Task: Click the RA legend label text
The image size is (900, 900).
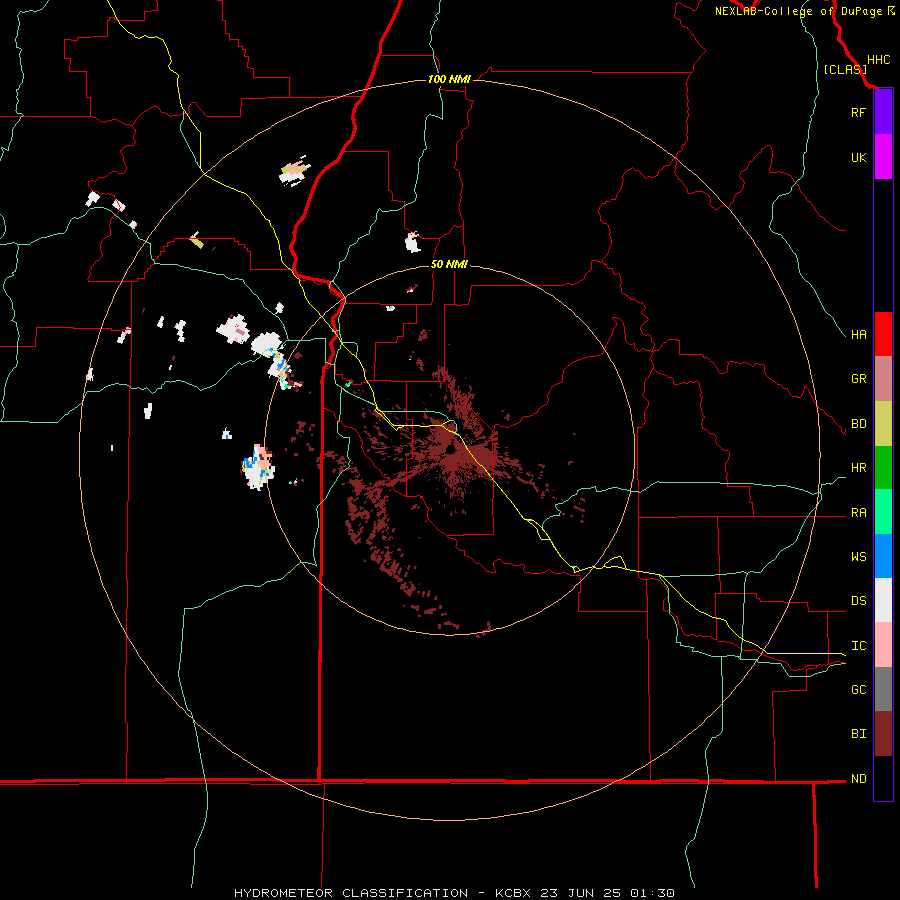Action: pyautogui.click(x=859, y=513)
